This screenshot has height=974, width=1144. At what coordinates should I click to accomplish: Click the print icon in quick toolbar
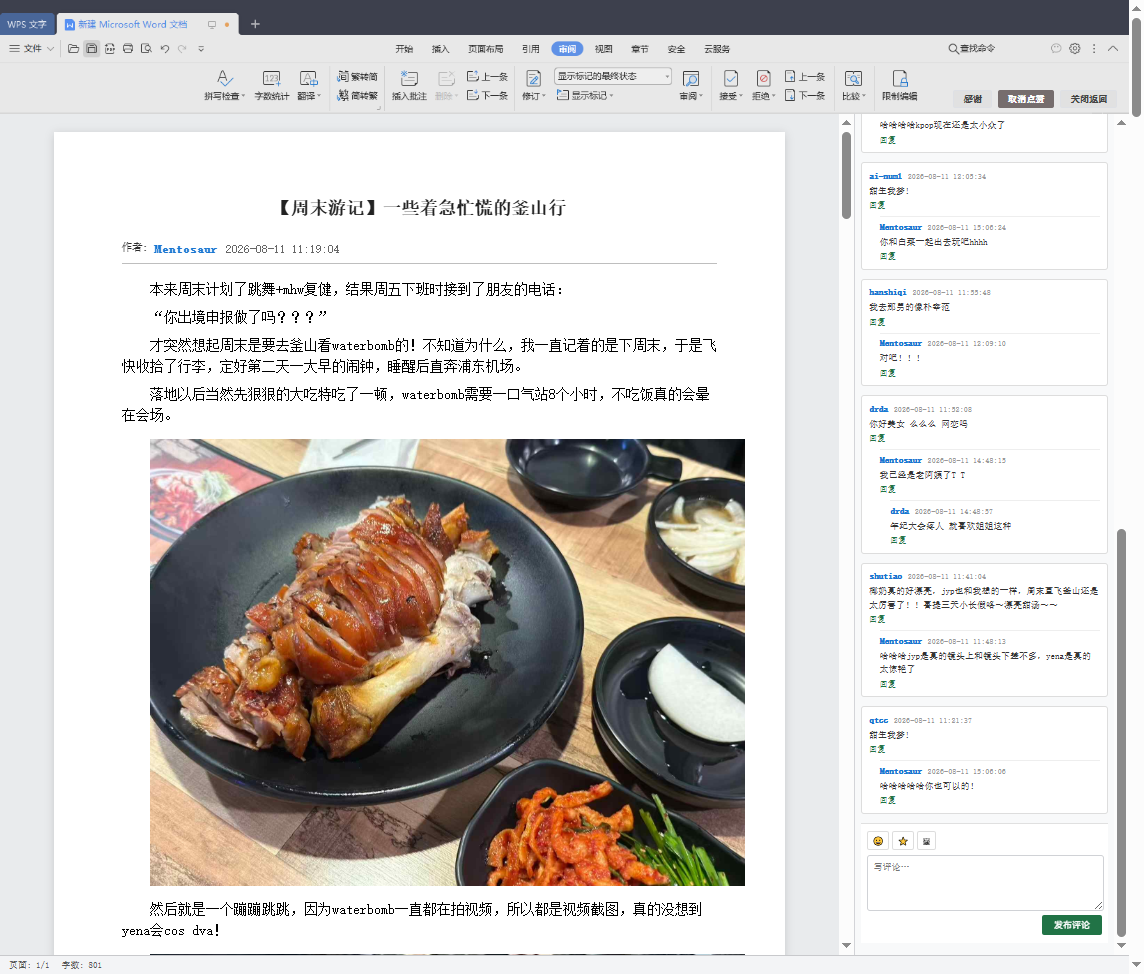[128, 48]
